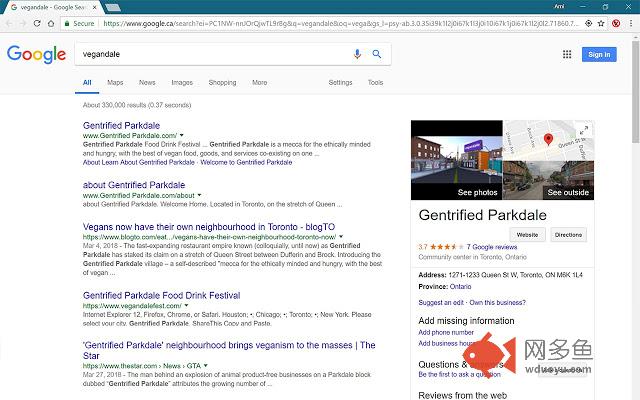The image size is (640, 400).
Task: Click the red map pin marker
Action: (x=549, y=140)
